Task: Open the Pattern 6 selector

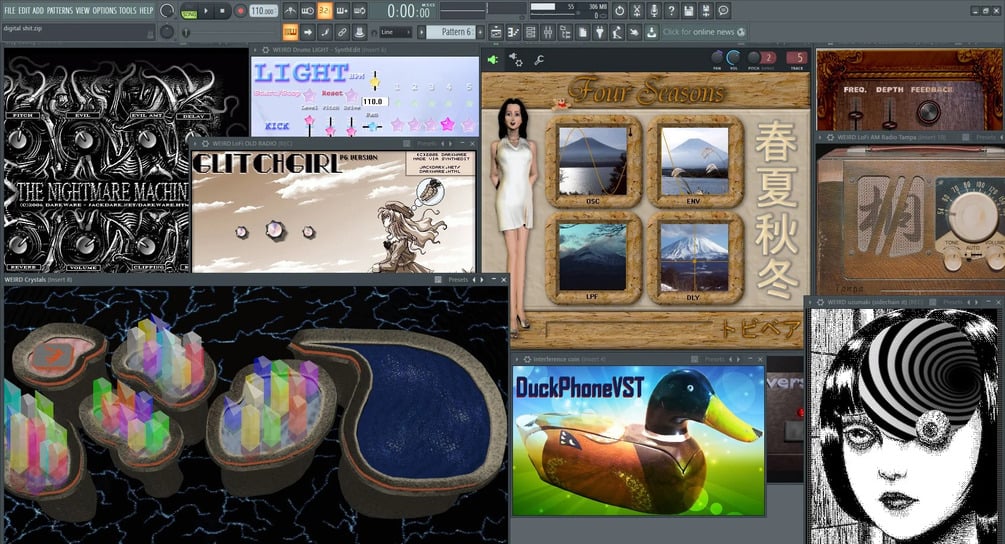Action: 451,32
